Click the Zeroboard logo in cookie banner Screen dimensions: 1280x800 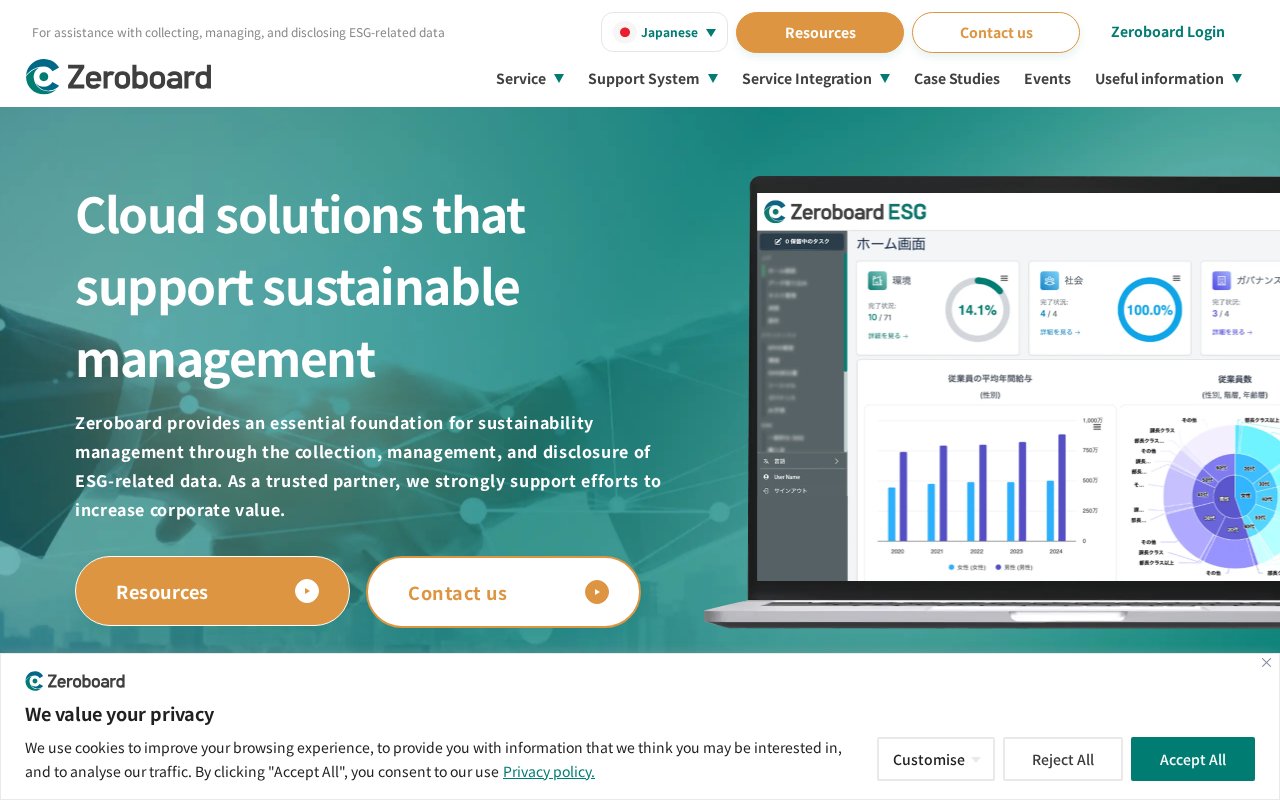76,681
